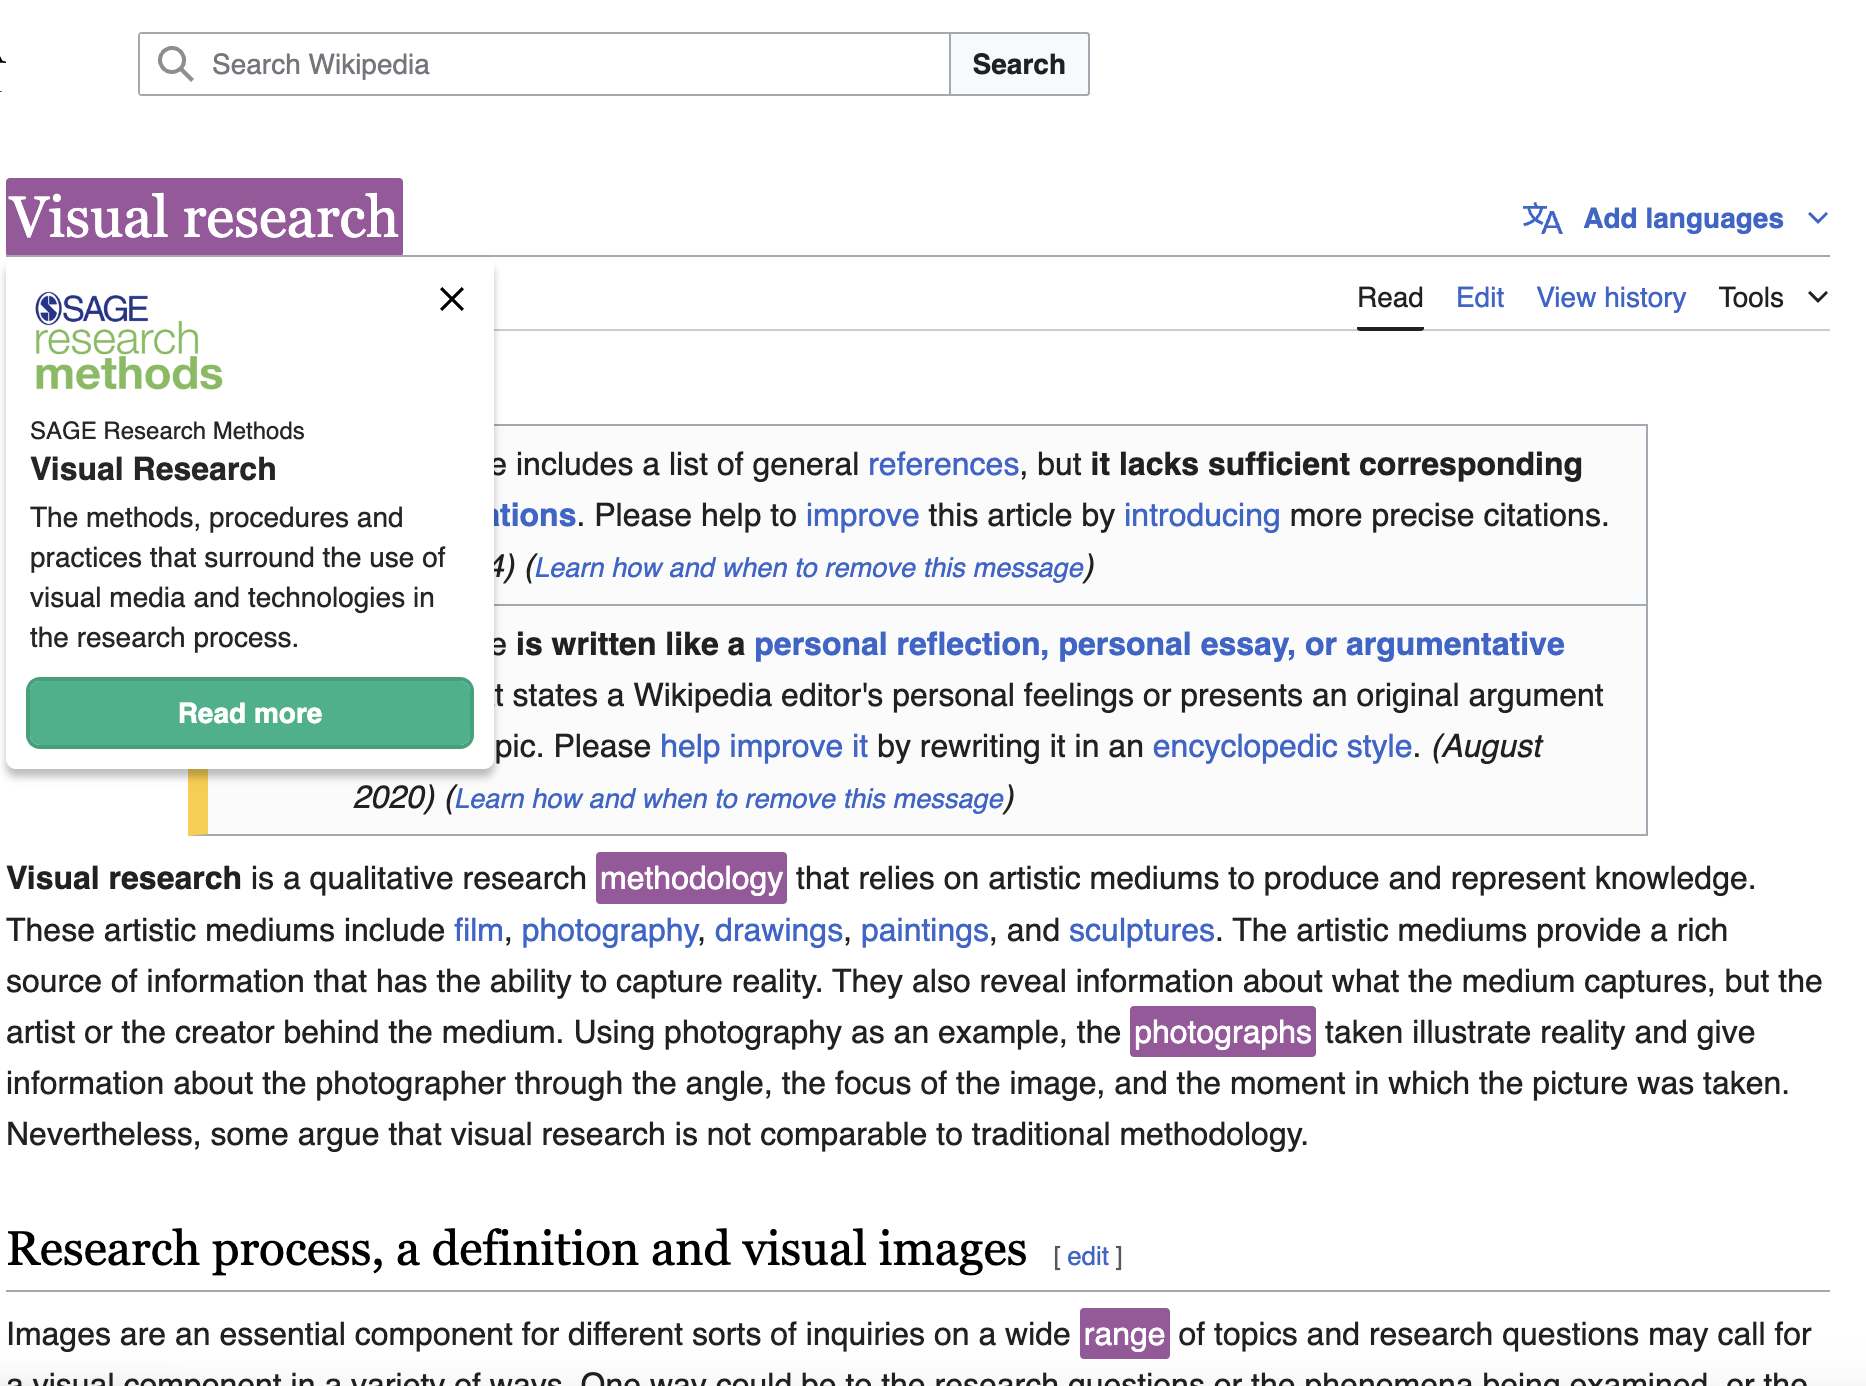Click the green Read more button
This screenshot has width=1866, height=1386.
point(250,713)
